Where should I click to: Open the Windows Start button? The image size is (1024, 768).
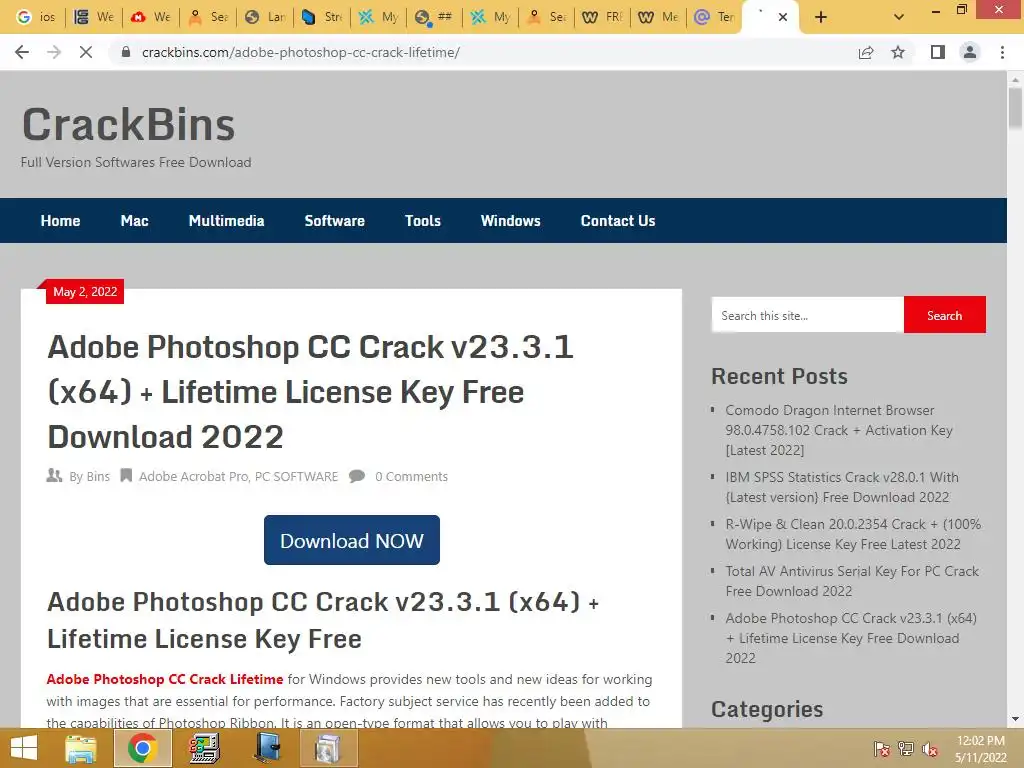(x=24, y=748)
